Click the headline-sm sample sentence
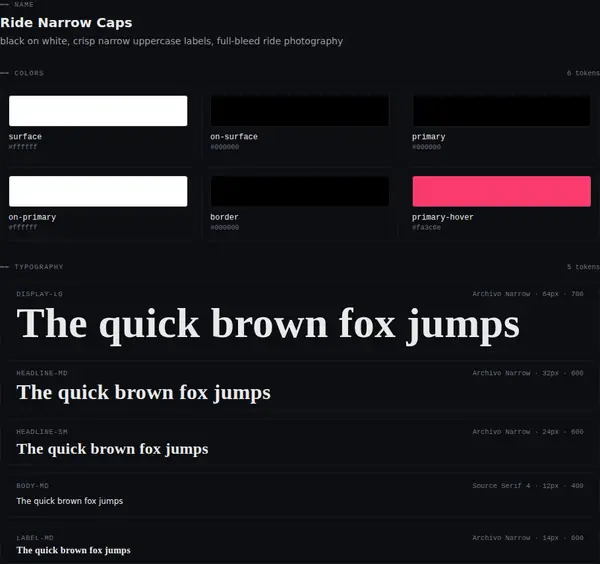Image resolution: width=600 pixels, height=564 pixels. tap(112, 449)
